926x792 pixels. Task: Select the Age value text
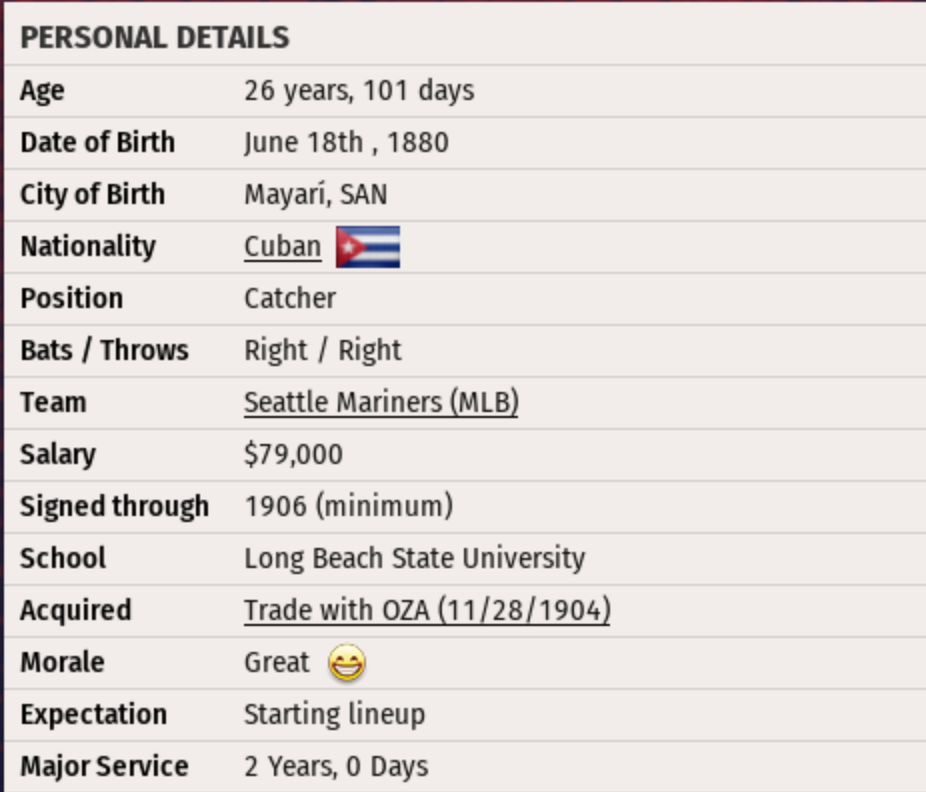point(359,91)
